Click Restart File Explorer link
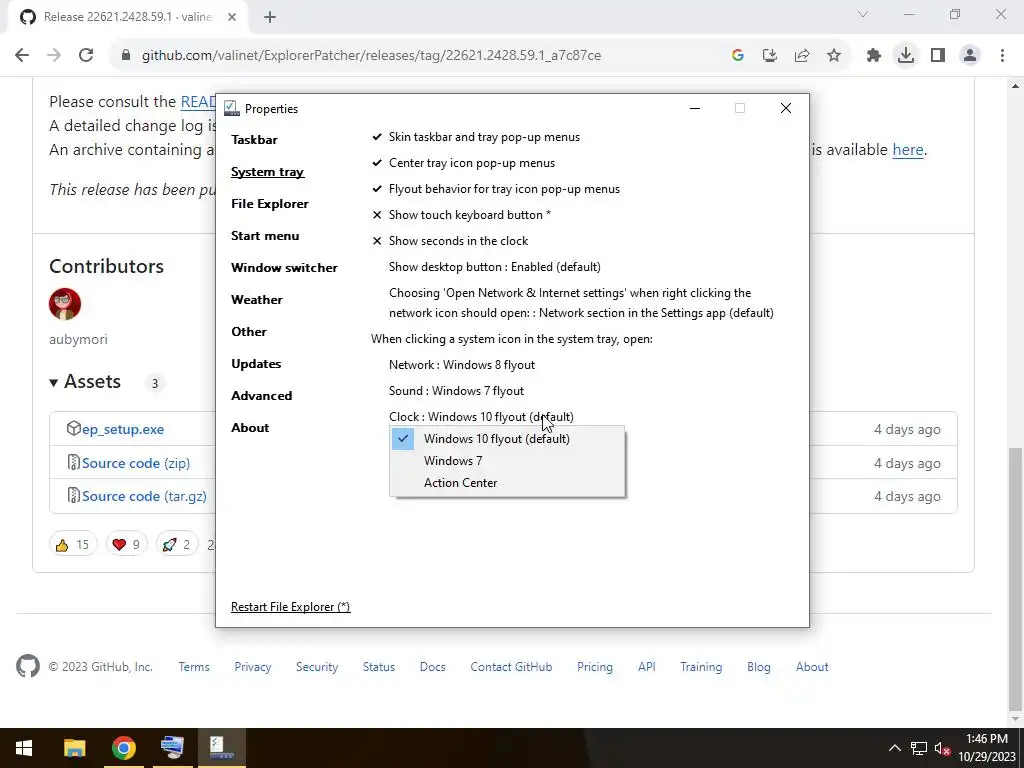1024x768 pixels. pyautogui.click(x=291, y=607)
